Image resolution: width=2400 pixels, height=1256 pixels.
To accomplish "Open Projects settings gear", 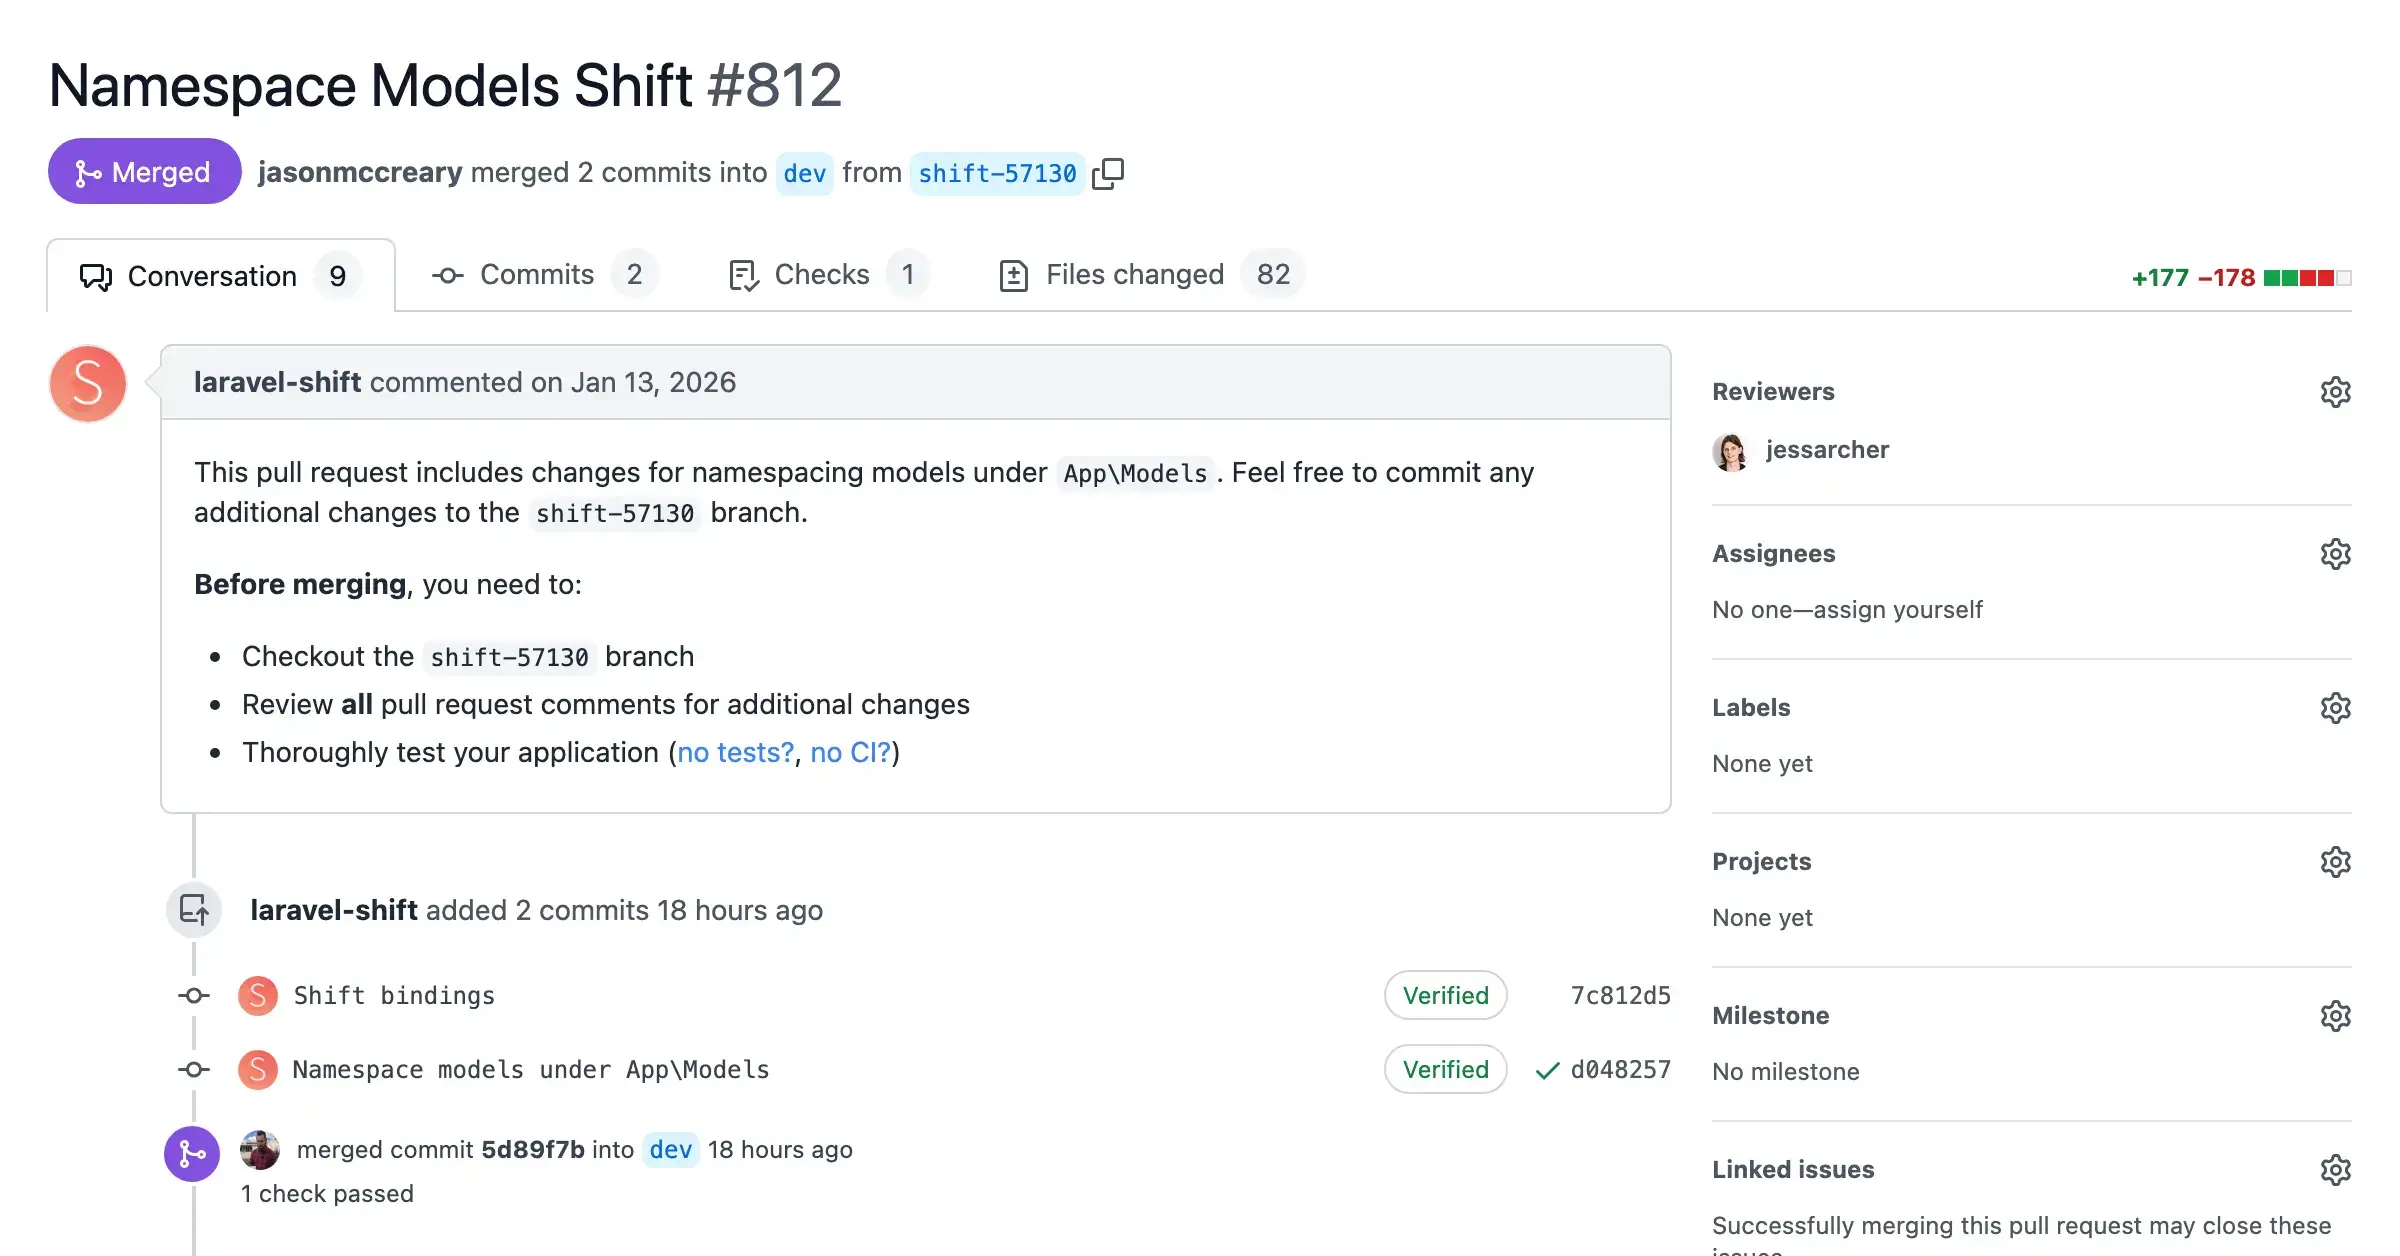I will pos(2336,861).
